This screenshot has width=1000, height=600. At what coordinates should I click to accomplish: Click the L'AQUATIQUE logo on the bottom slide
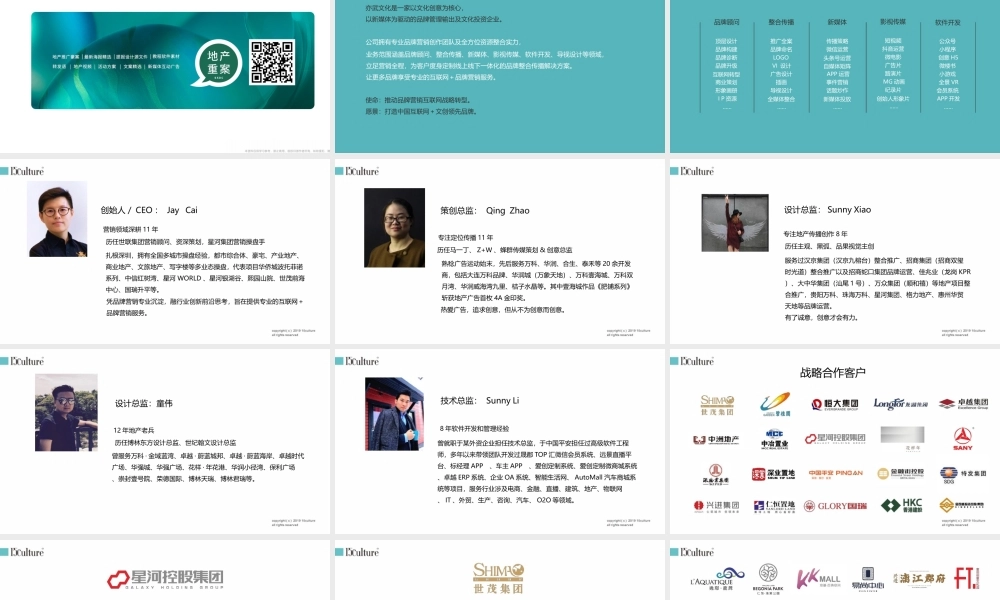pyautogui.click(x=712, y=578)
